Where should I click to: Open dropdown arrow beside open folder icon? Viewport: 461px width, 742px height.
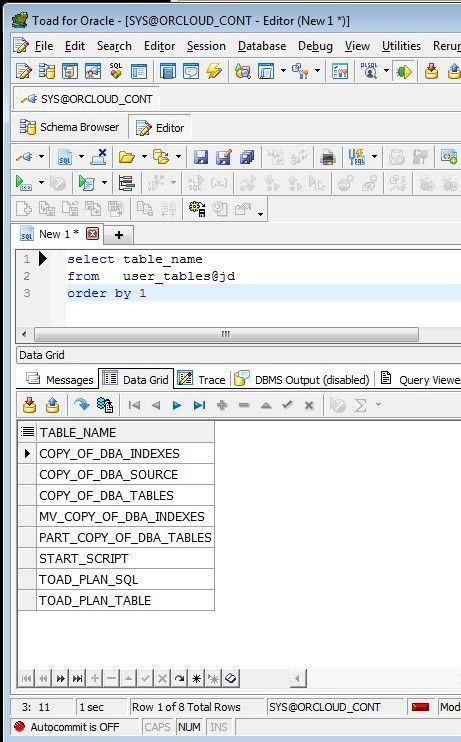[144, 157]
